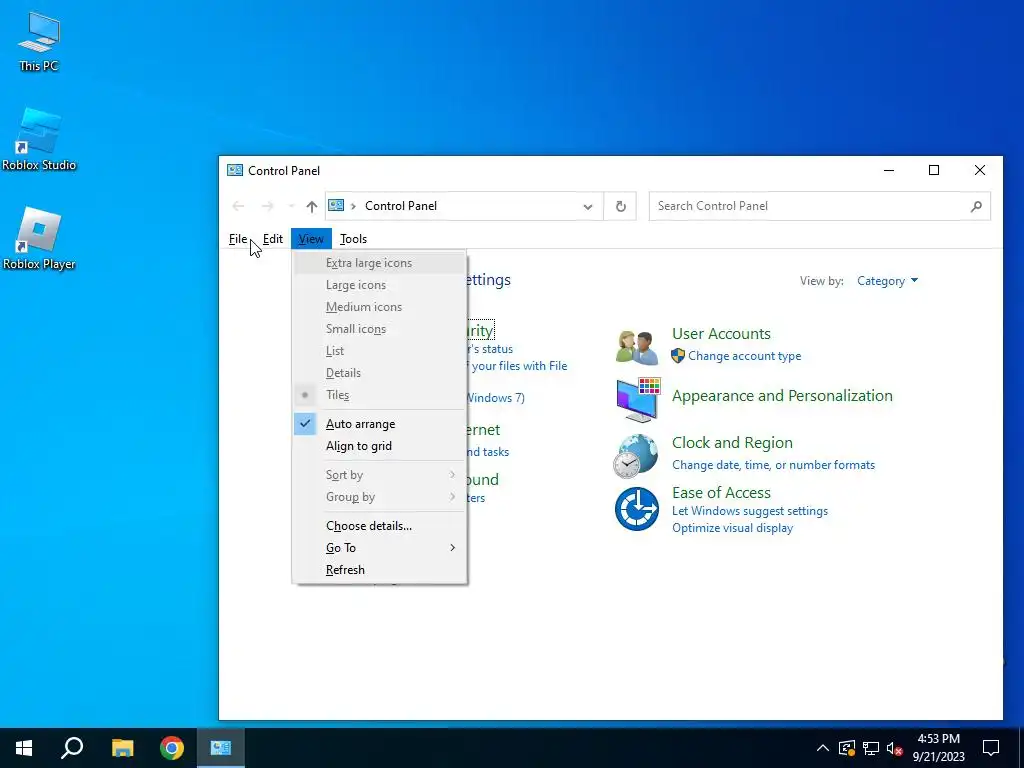Open the File menu
The image size is (1024, 768).
click(238, 239)
